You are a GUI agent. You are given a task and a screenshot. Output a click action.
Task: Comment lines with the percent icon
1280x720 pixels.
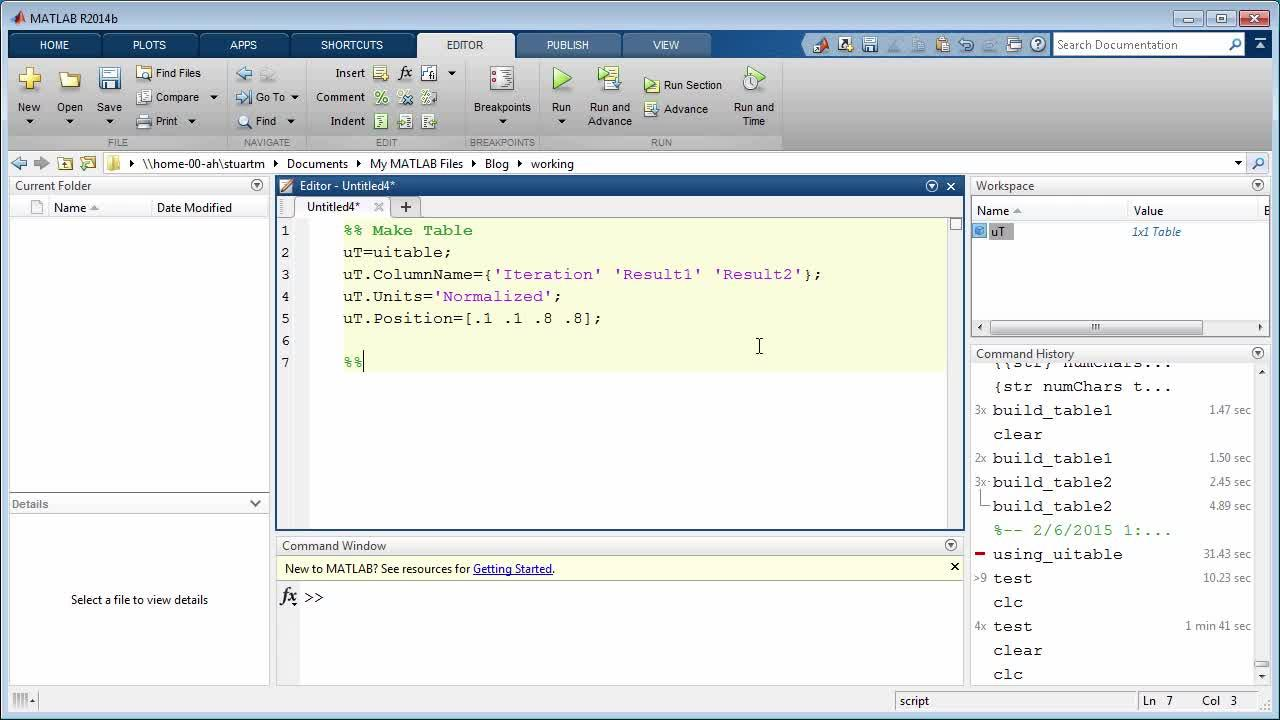coord(380,97)
